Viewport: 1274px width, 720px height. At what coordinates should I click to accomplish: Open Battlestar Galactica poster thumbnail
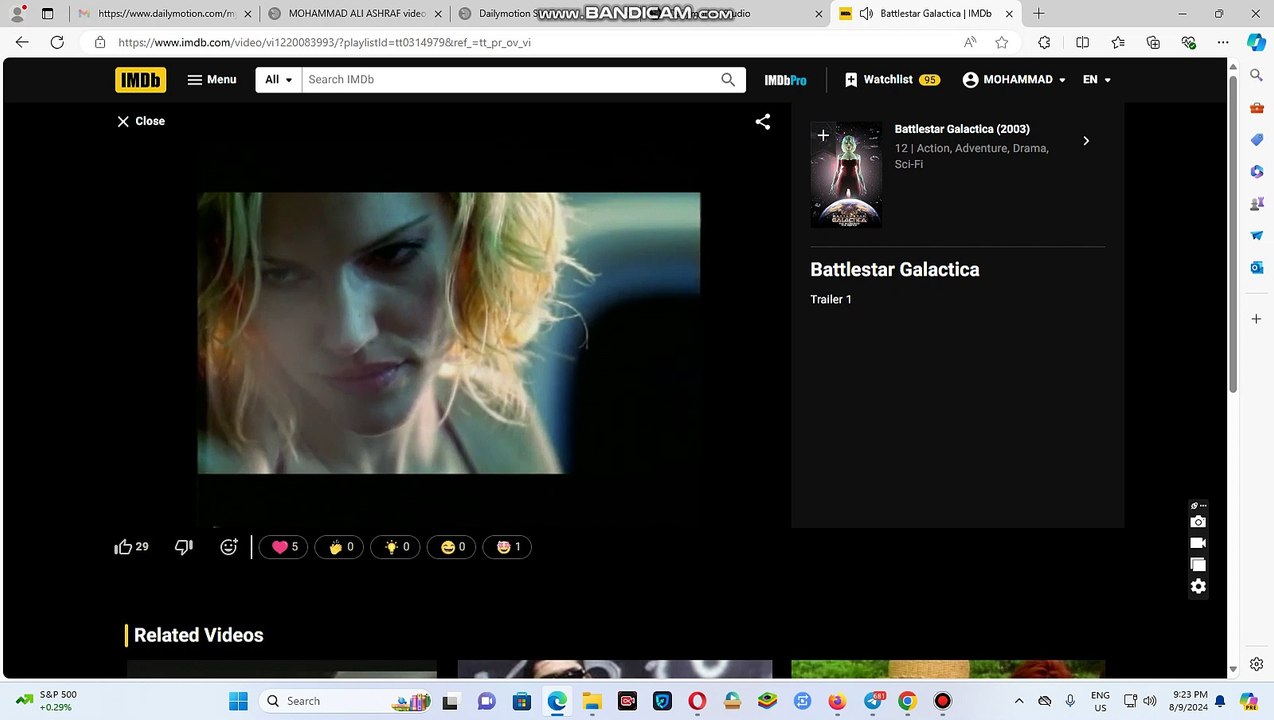coord(846,175)
